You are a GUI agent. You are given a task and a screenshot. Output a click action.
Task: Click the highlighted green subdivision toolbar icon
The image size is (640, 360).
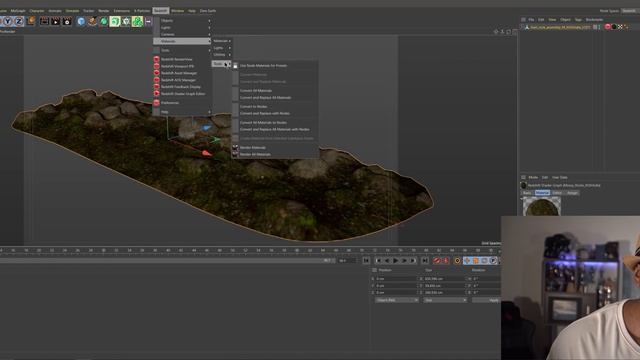click(x=115, y=21)
